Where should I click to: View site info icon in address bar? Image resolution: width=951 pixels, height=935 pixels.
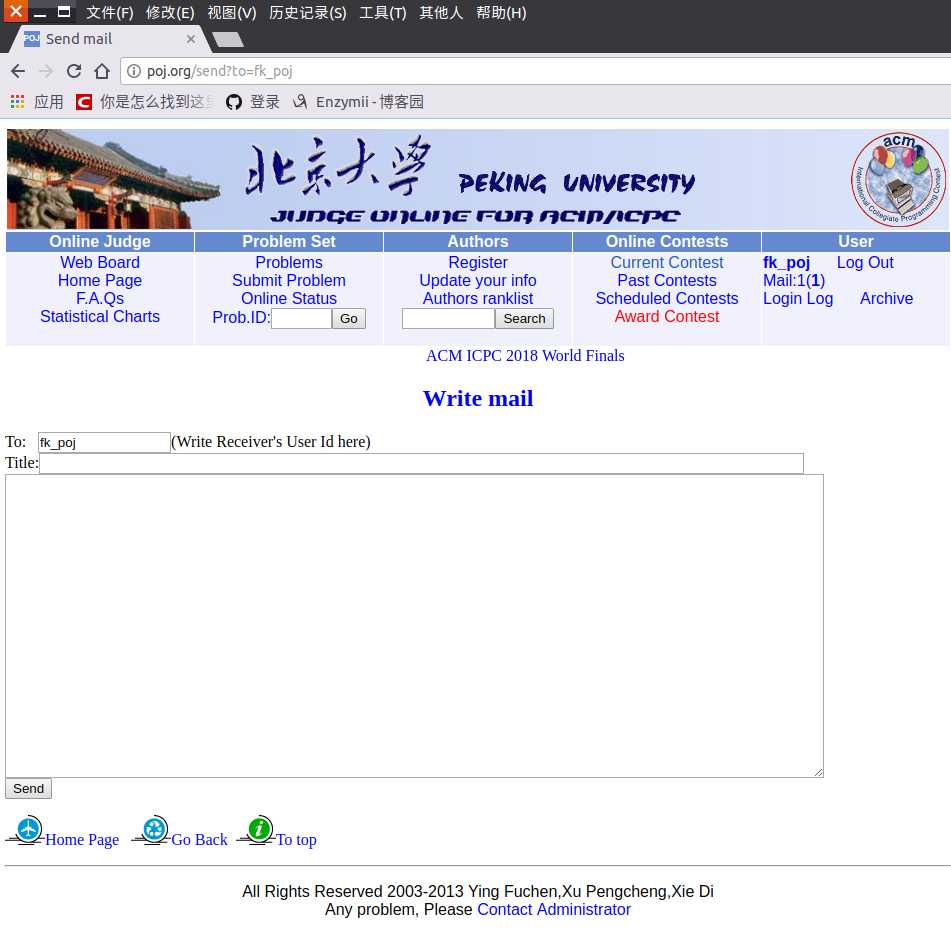[x=134, y=71]
